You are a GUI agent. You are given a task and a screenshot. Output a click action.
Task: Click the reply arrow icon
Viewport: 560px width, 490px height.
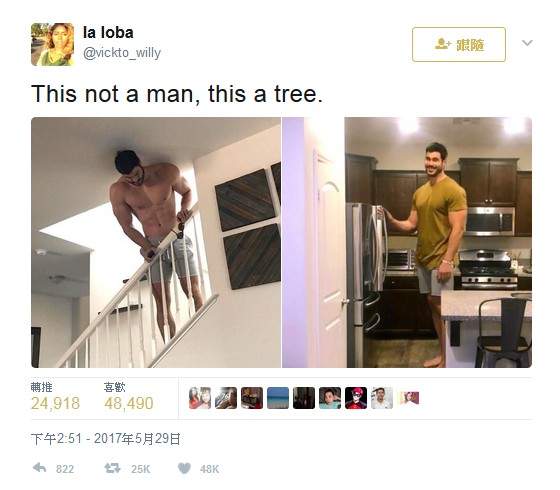click(x=40, y=468)
